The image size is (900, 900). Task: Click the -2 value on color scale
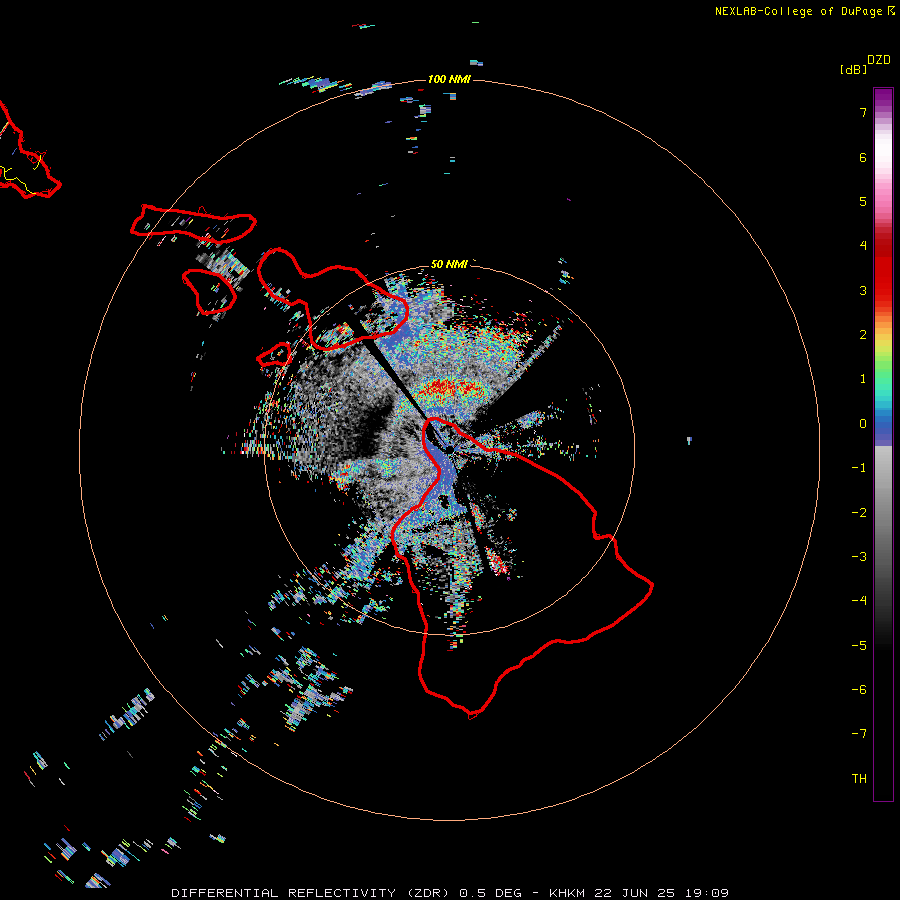[x=859, y=512]
